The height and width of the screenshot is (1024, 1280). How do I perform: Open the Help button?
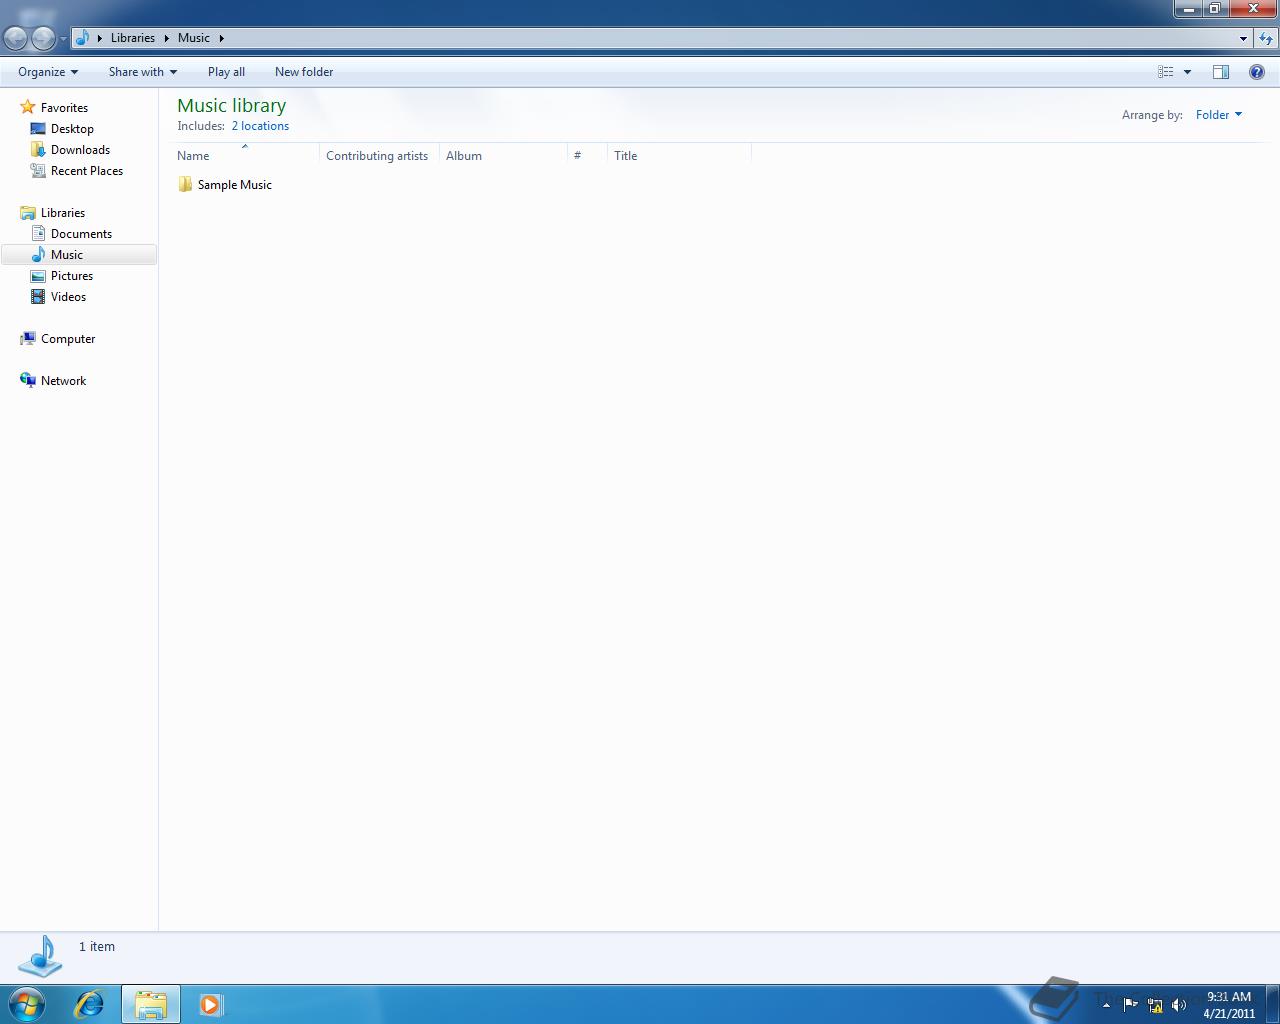pyautogui.click(x=1257, y=72)
